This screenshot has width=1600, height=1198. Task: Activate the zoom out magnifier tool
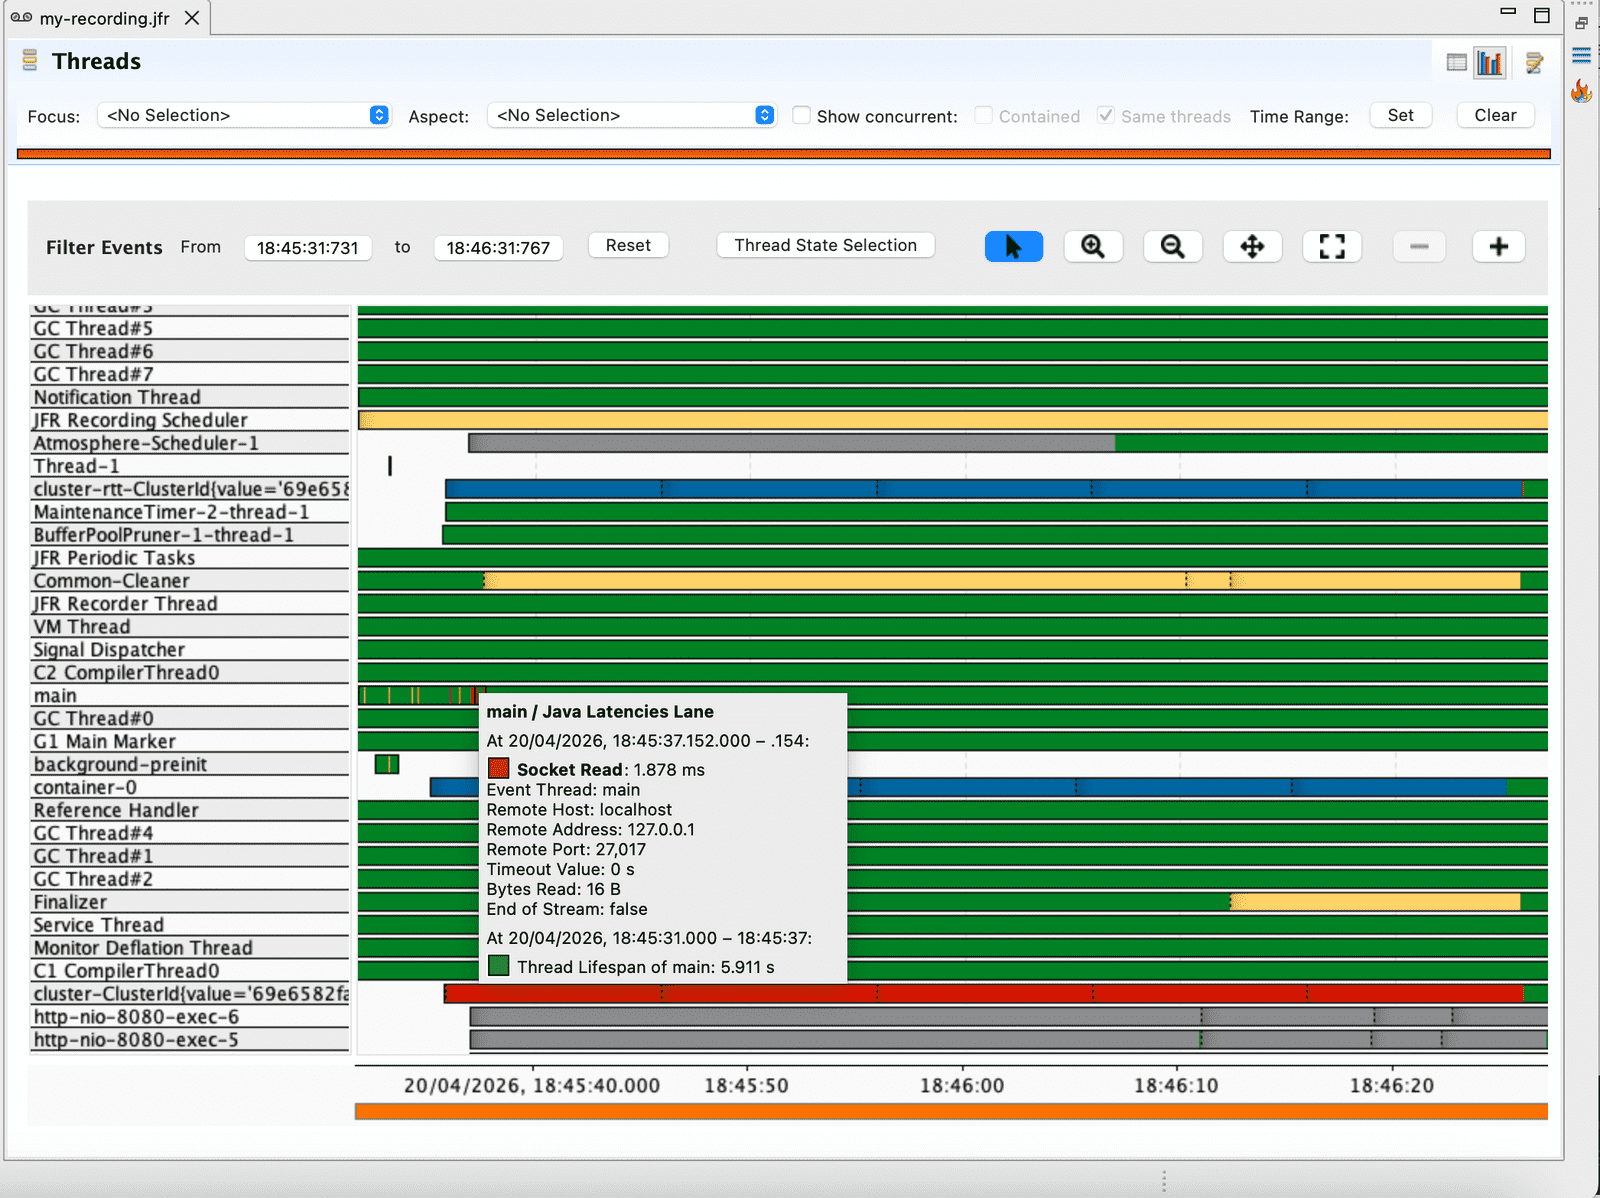tap(1173, 247)
